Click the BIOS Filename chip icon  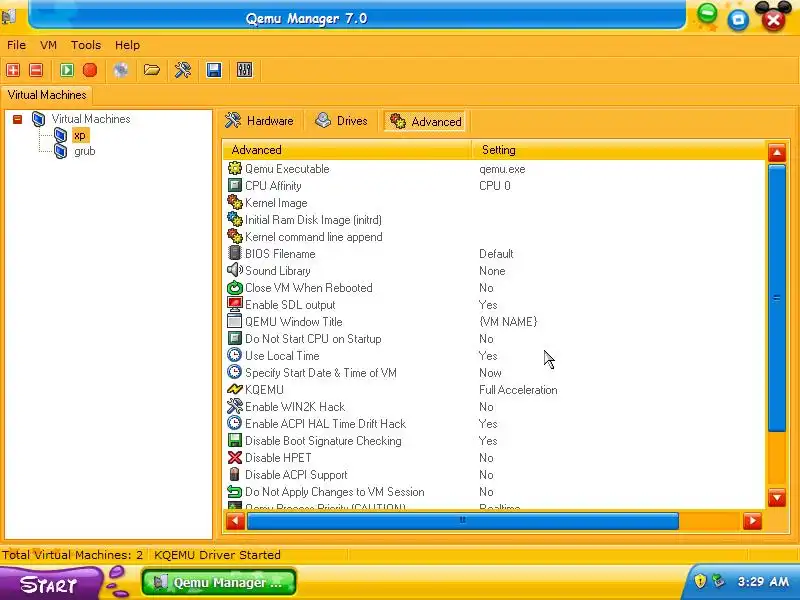(x=235, y=254)
